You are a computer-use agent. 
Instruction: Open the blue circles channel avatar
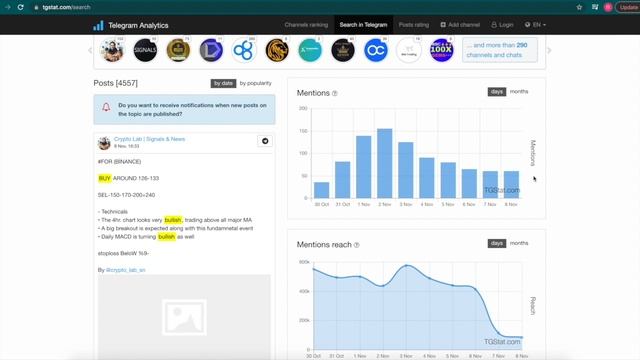(244, 50)
